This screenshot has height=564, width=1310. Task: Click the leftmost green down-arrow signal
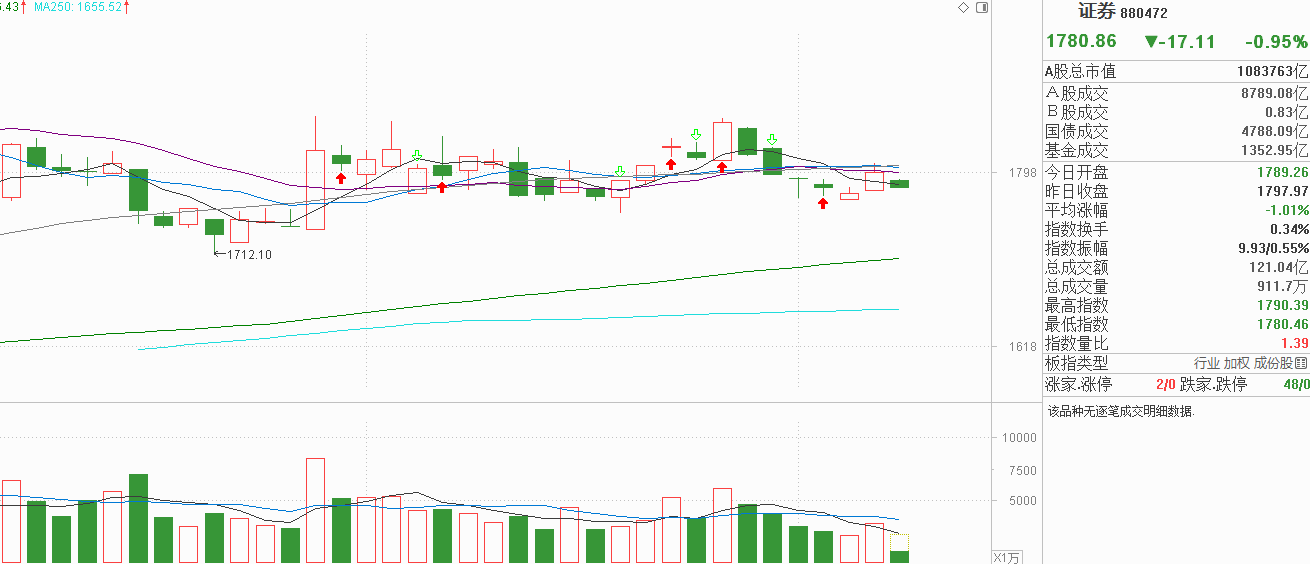416,156
